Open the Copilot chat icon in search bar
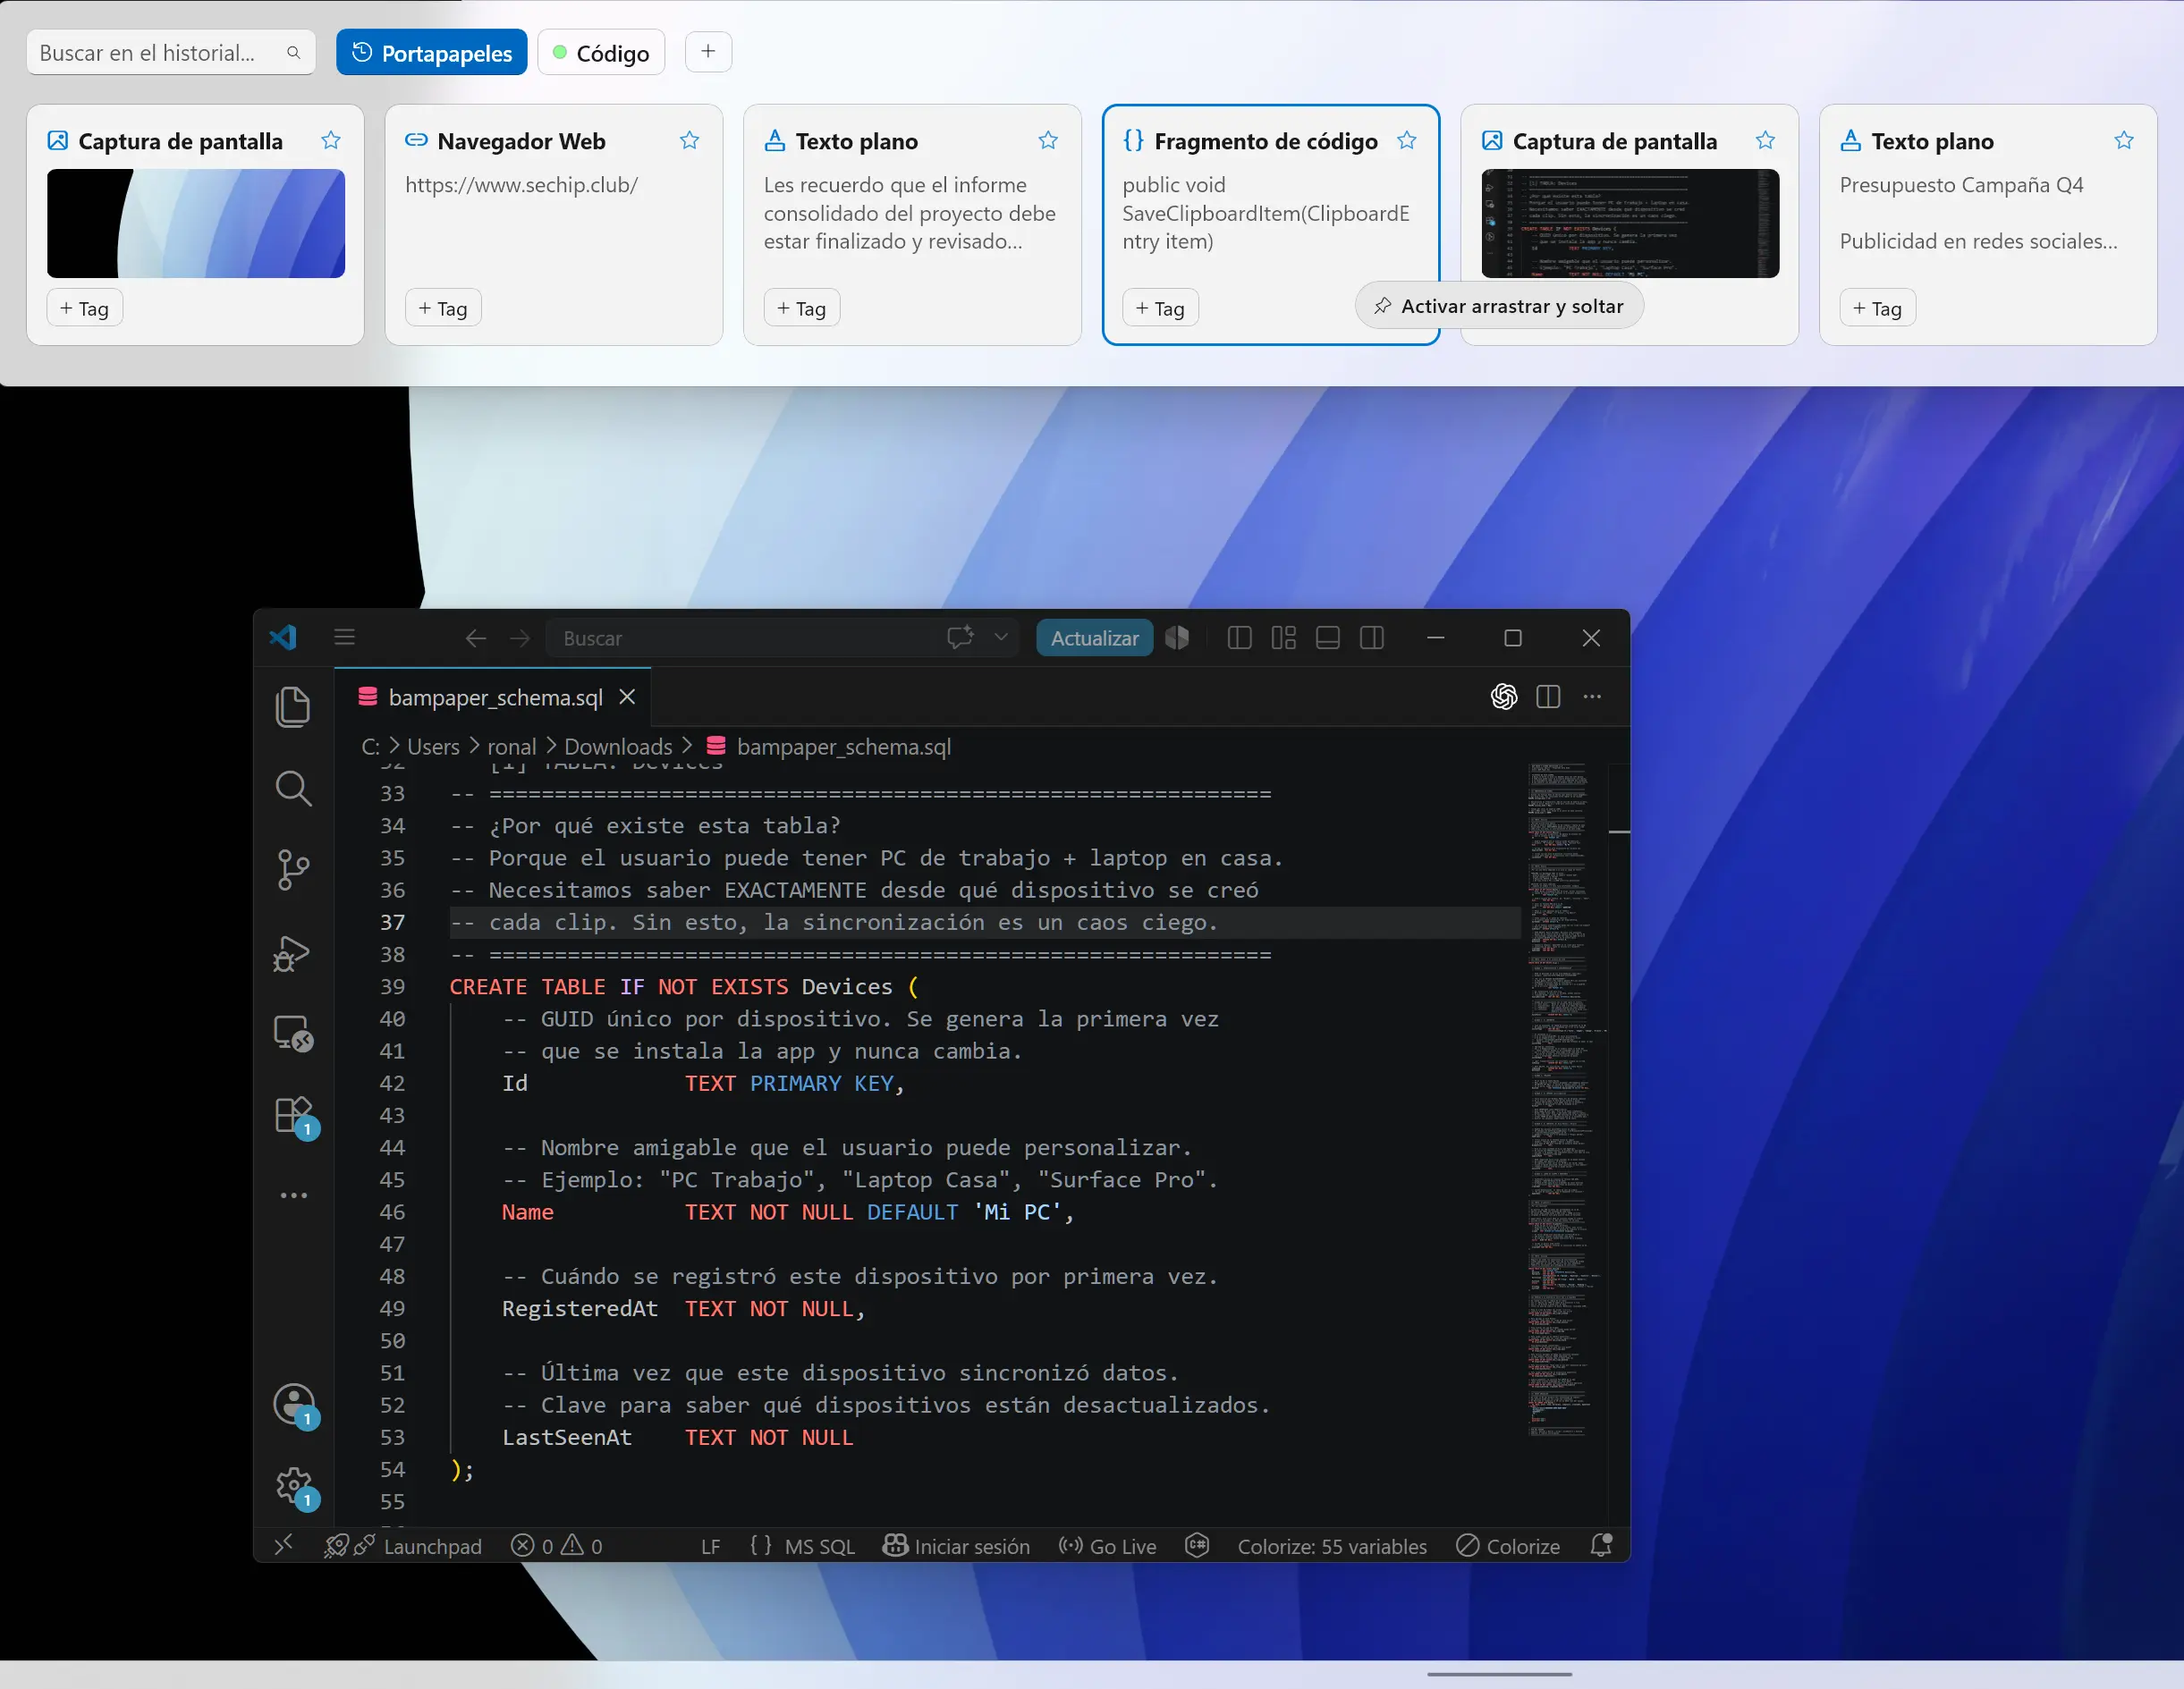 [960, 637]
